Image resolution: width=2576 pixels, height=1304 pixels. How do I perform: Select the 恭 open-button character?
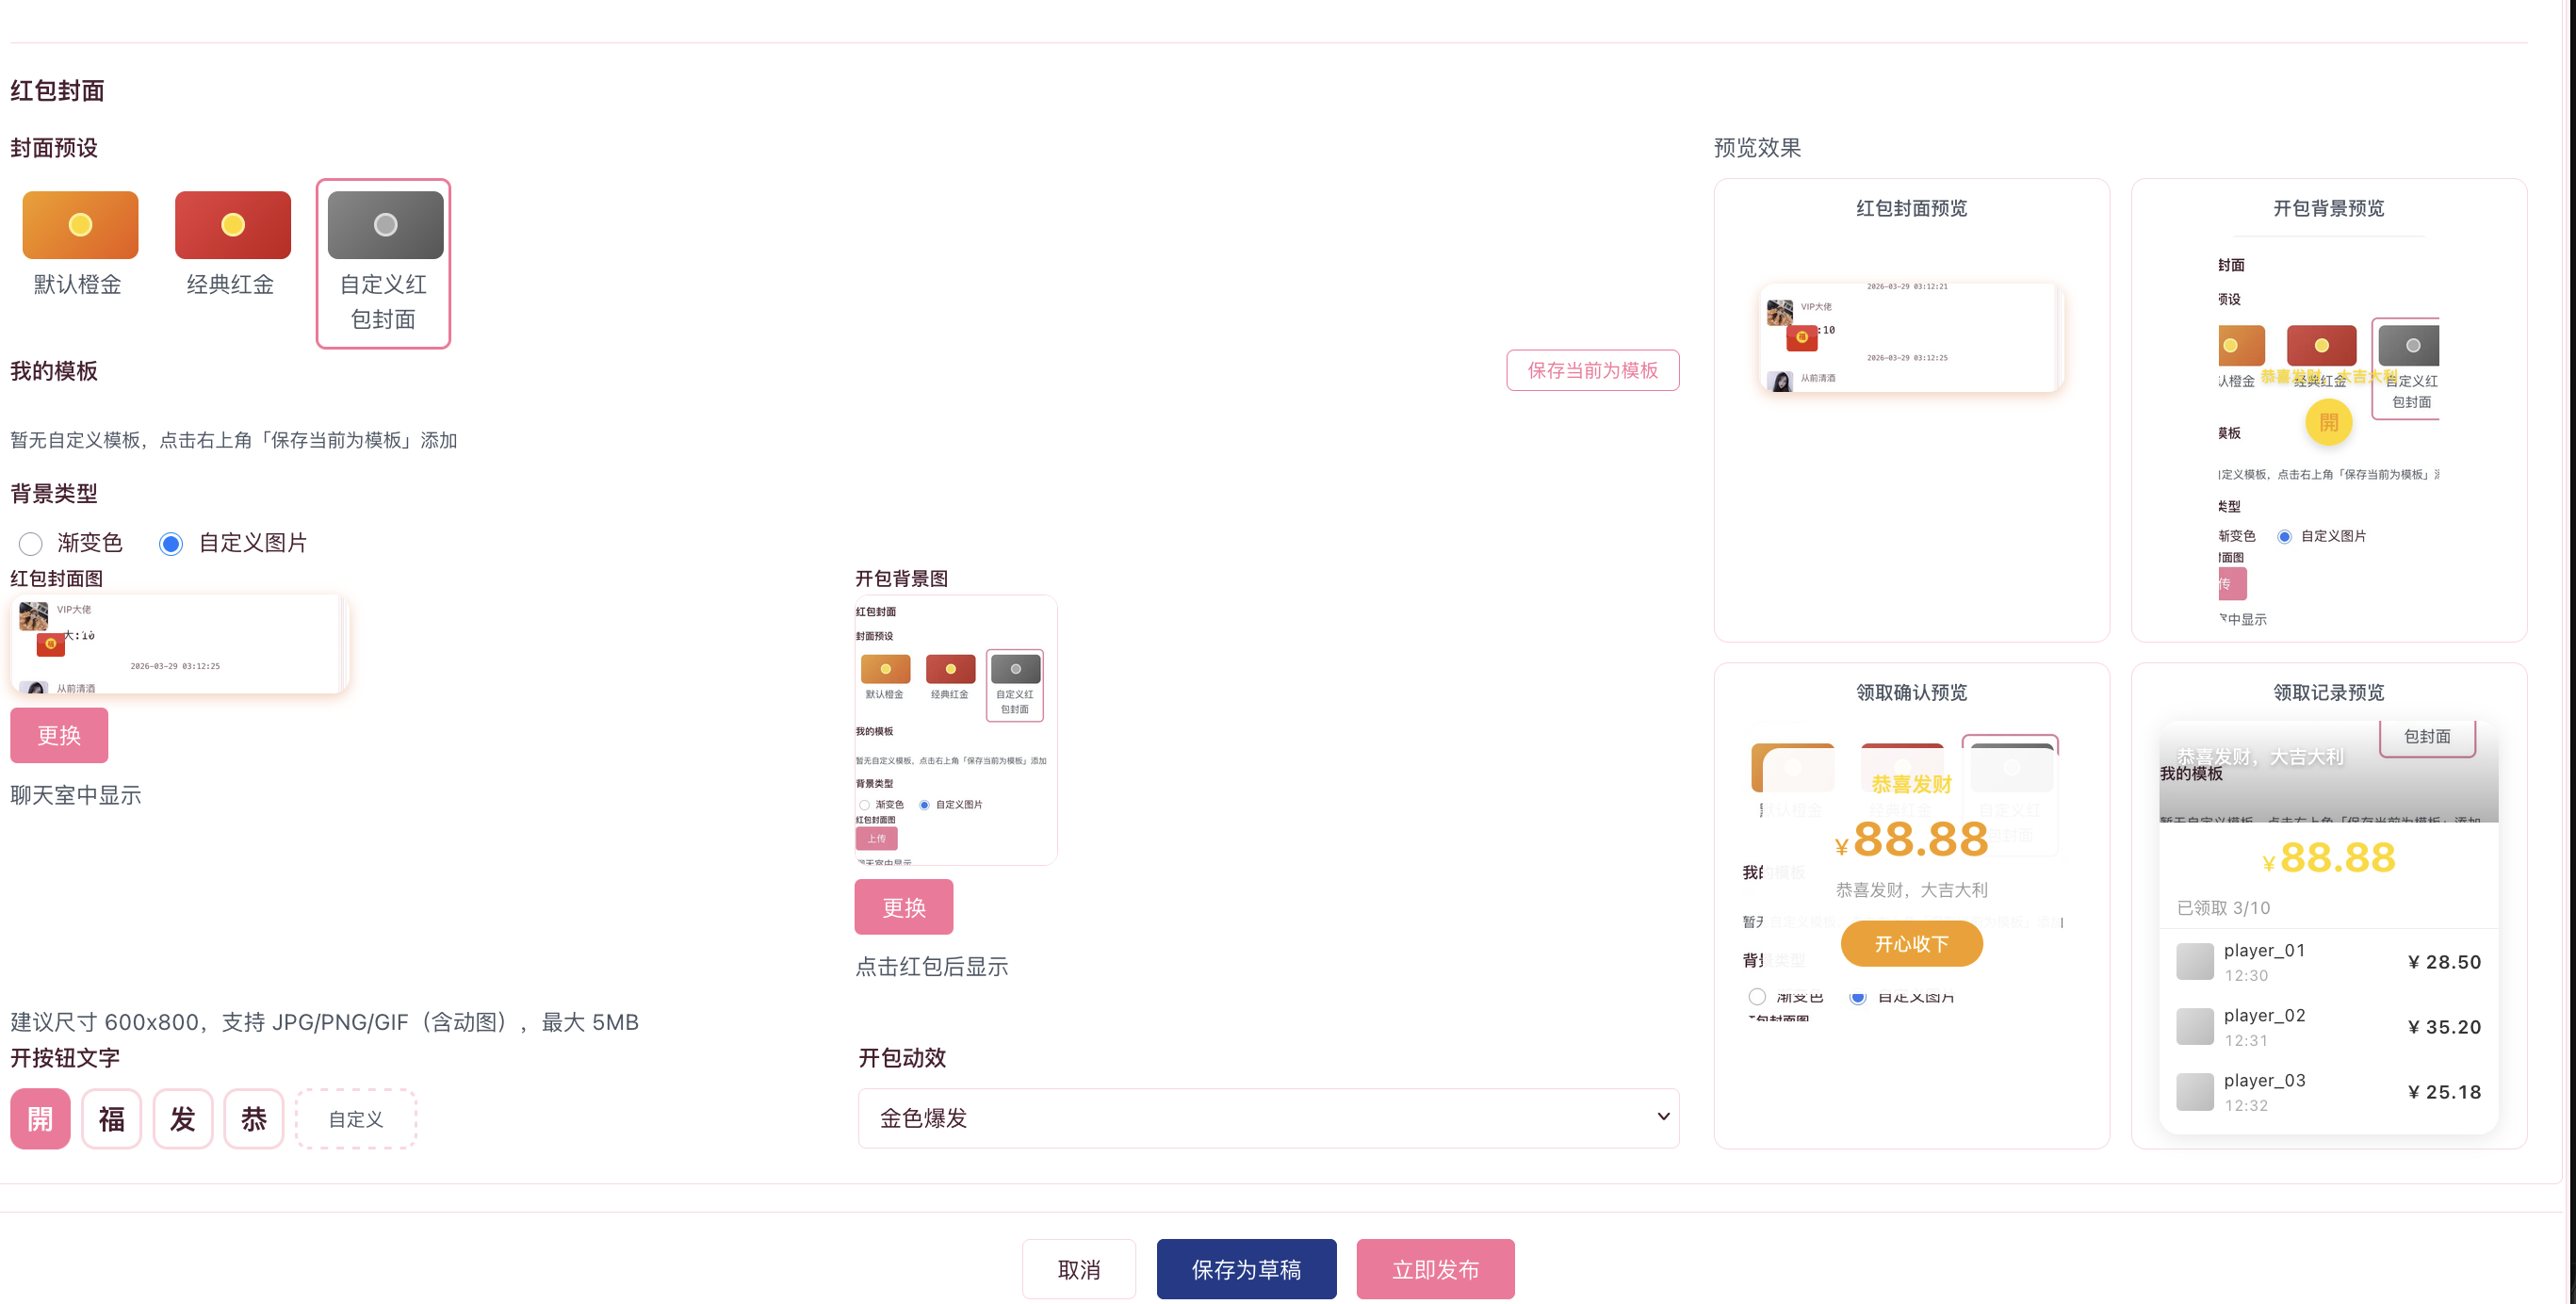tap(254, 1118)
